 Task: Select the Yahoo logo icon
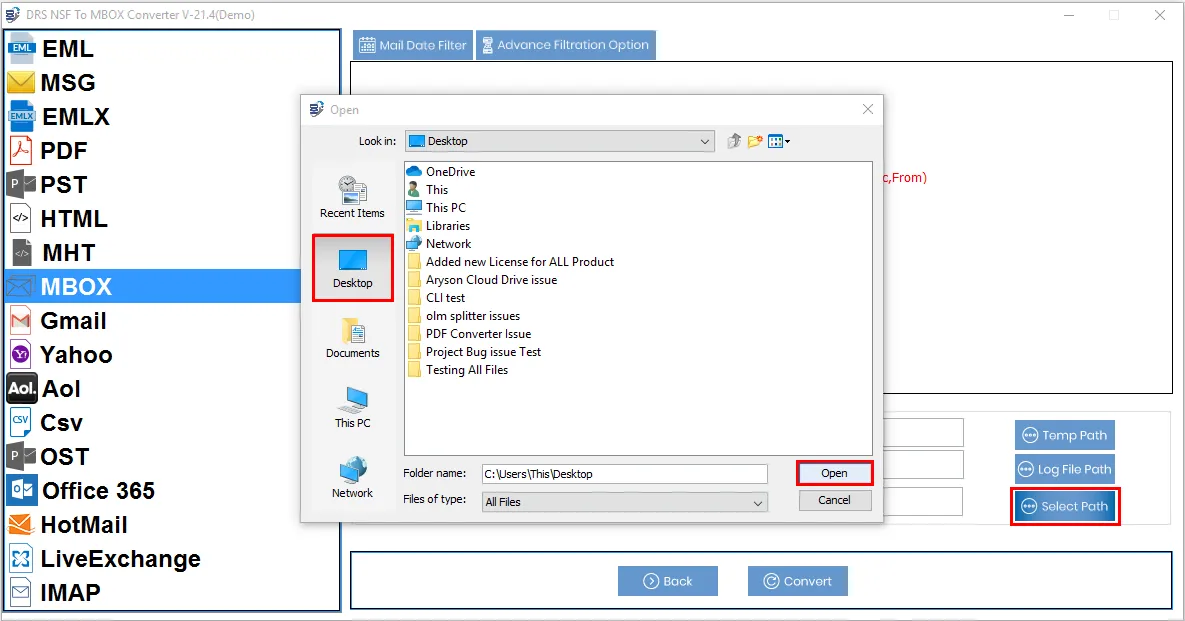point(21,354)
